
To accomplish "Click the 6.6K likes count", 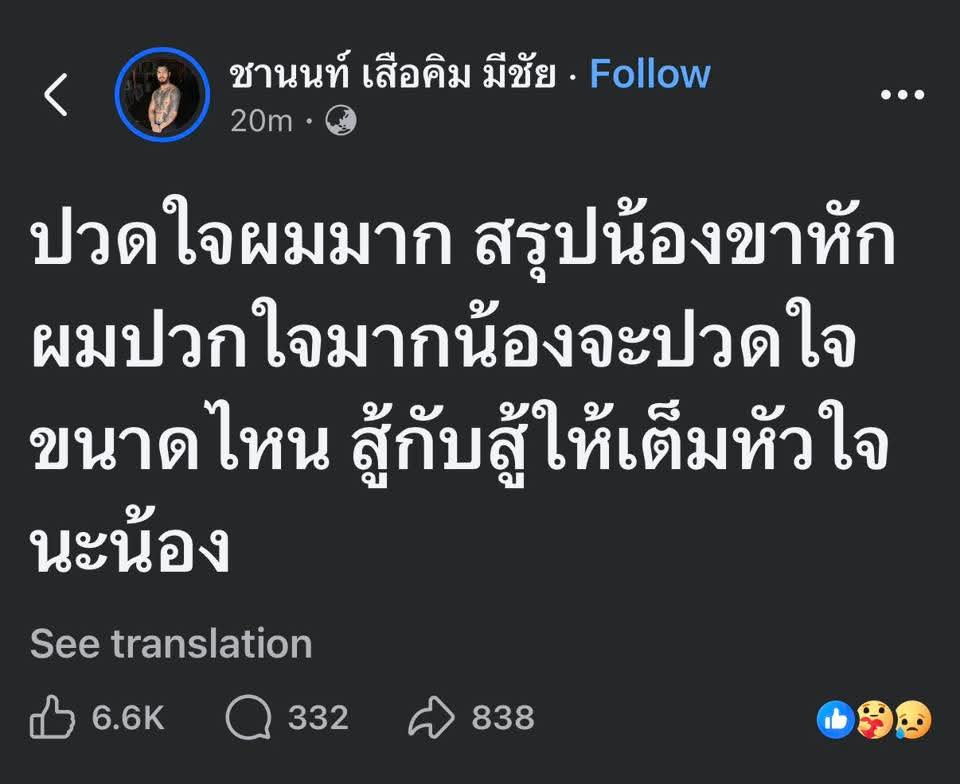I will [x=128, y=717].
